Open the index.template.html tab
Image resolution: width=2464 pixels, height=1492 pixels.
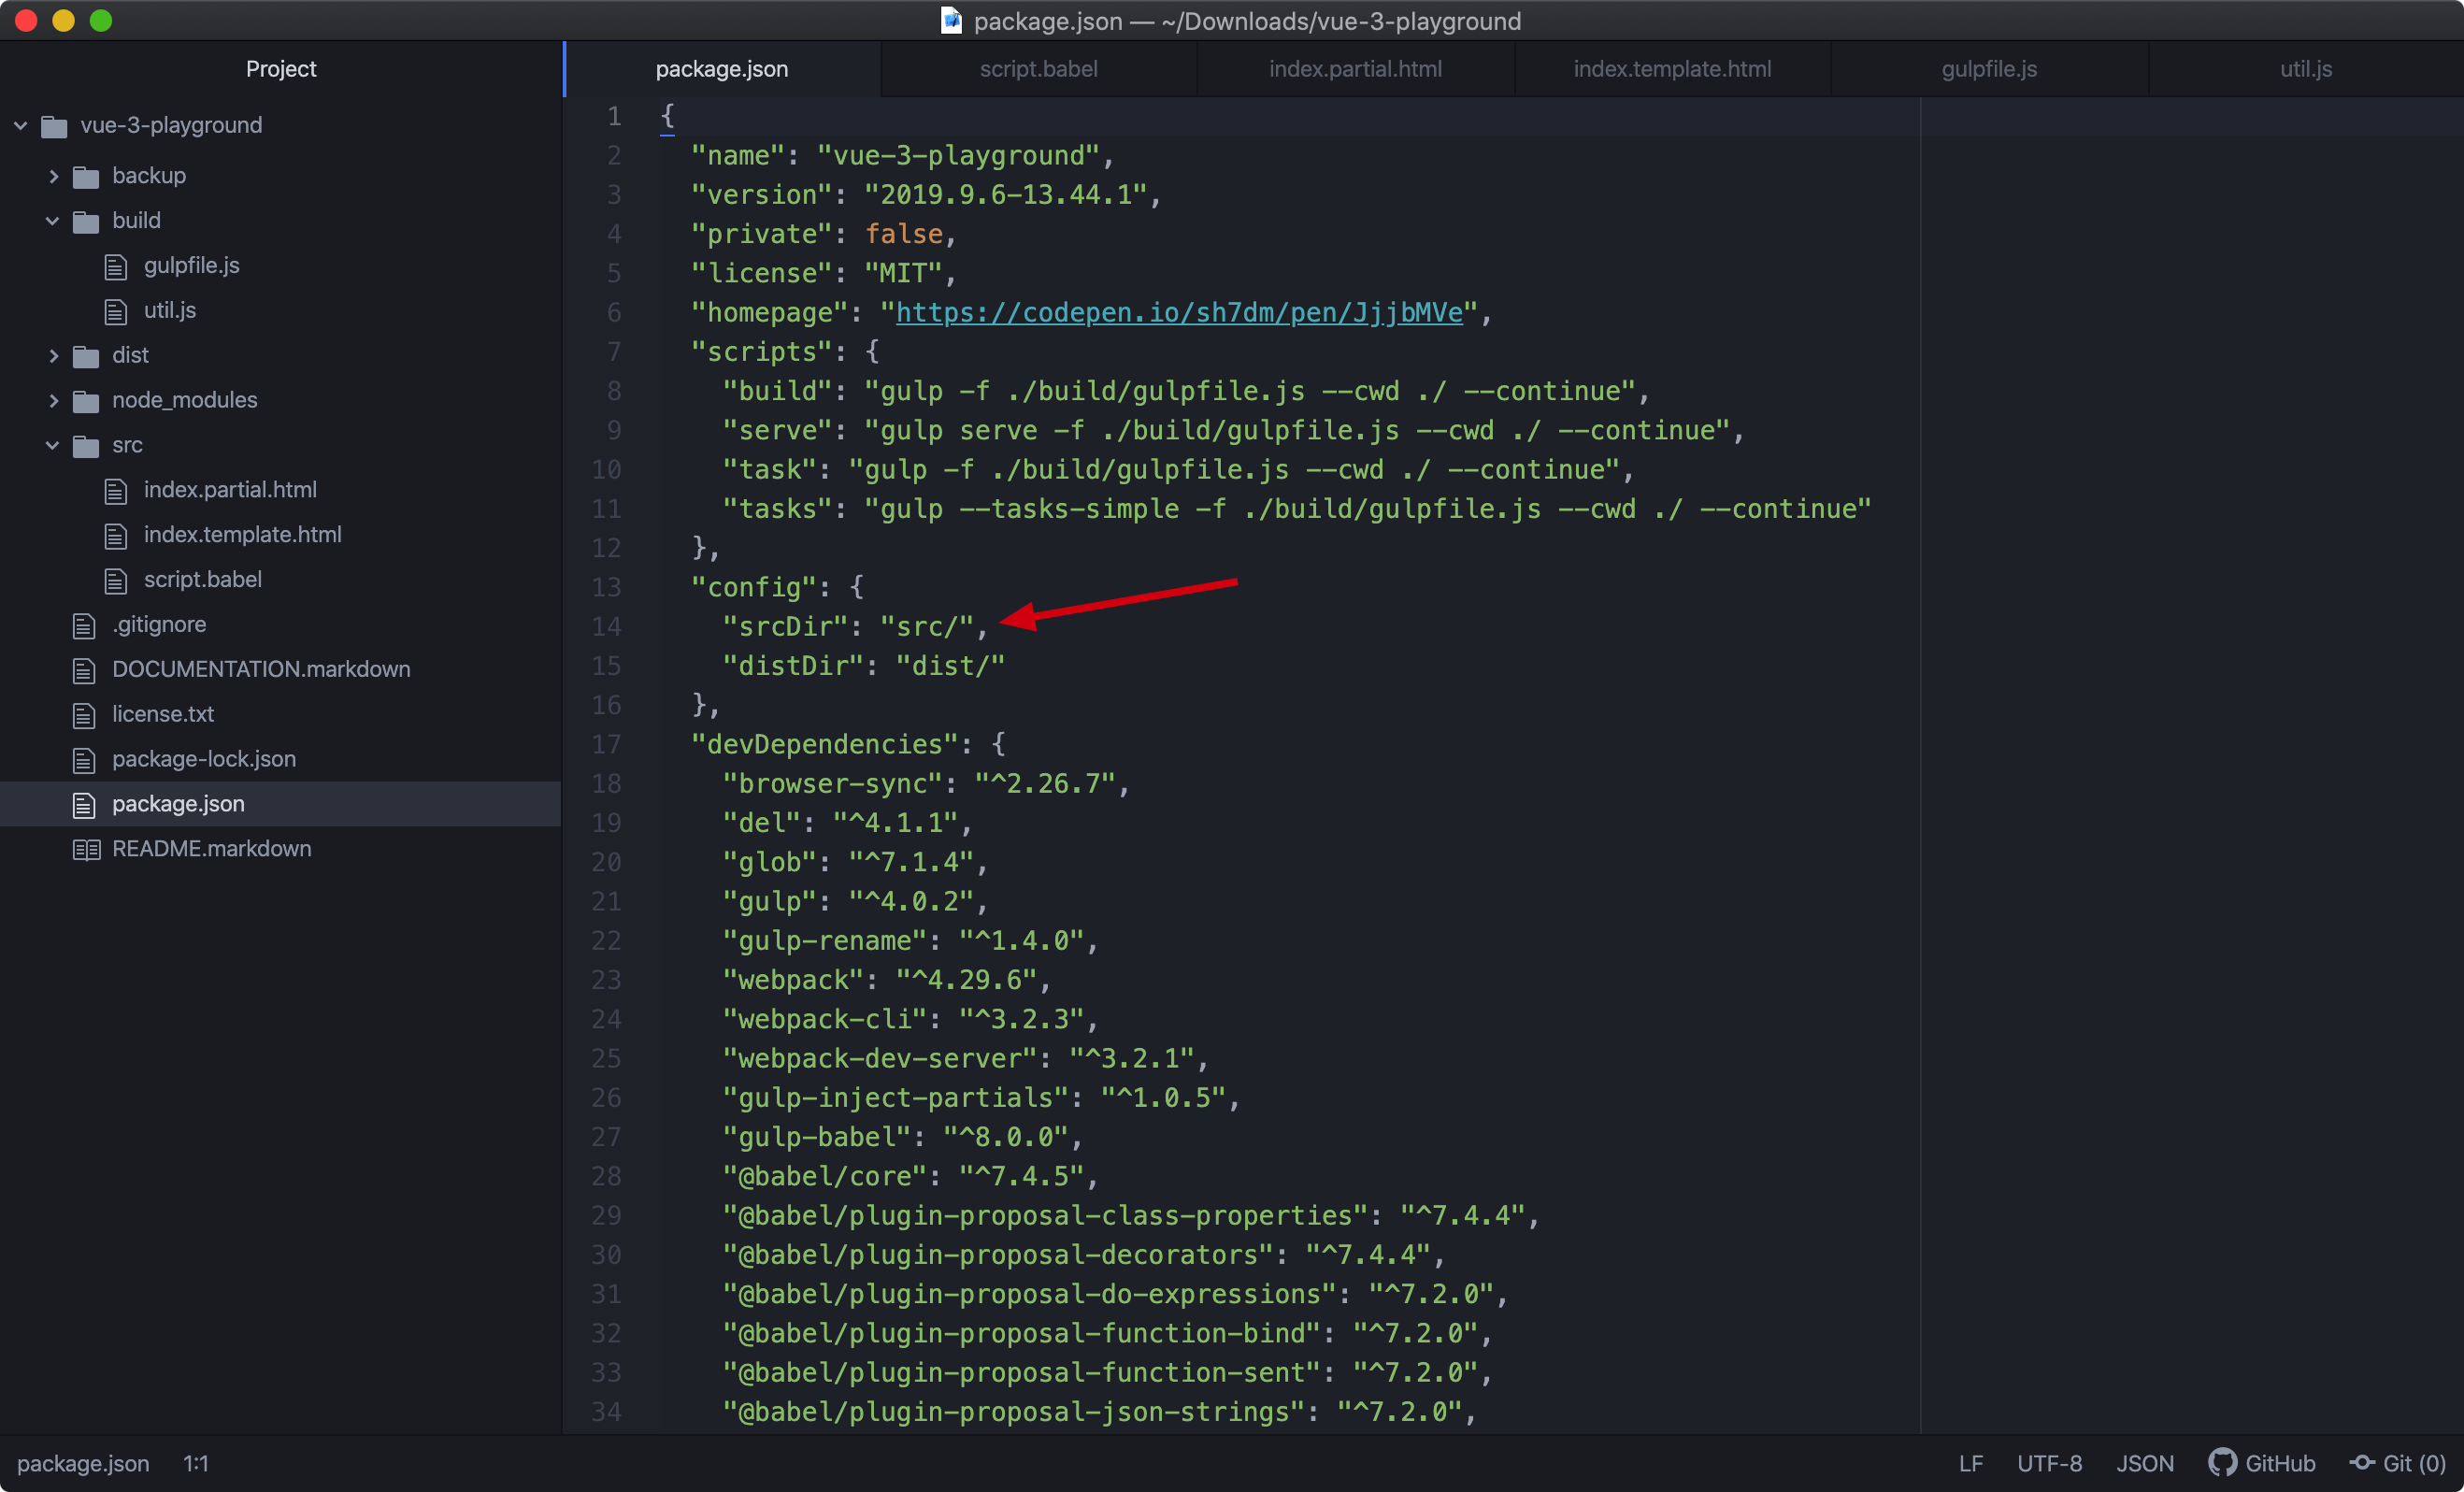click(1671, 69)
